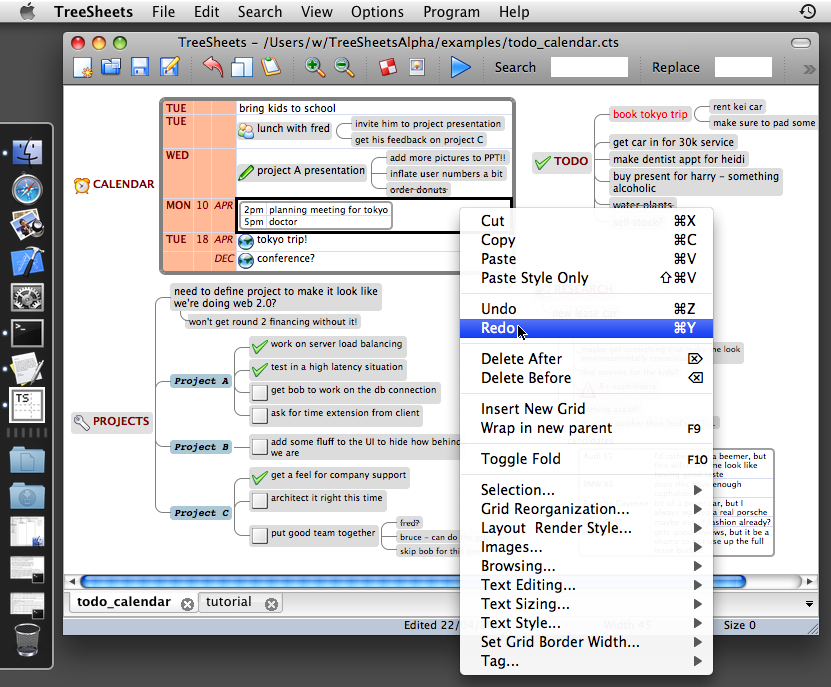Click the New file toolbar icon
Screen dimensions: 831x687
click(x=83, y=68)
